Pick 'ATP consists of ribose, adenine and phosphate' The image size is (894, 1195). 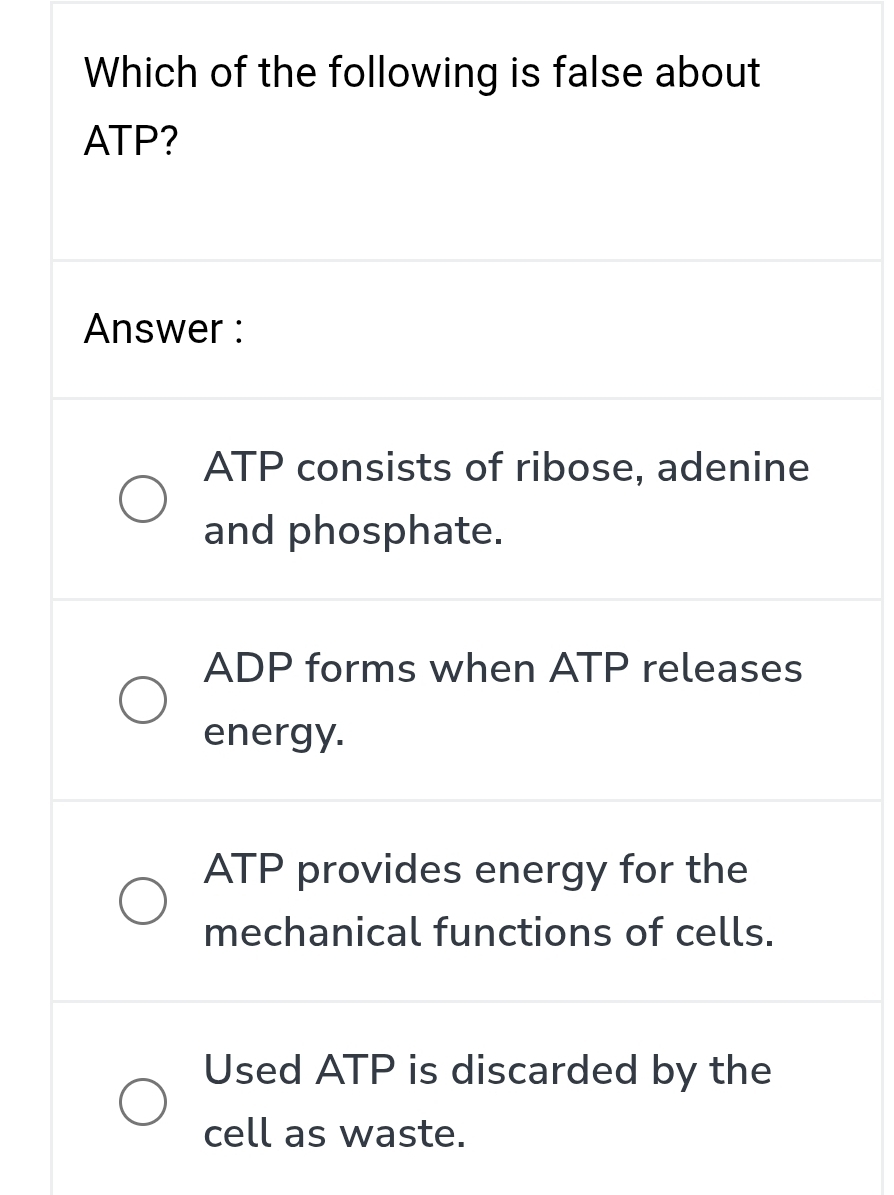(507, 499)
